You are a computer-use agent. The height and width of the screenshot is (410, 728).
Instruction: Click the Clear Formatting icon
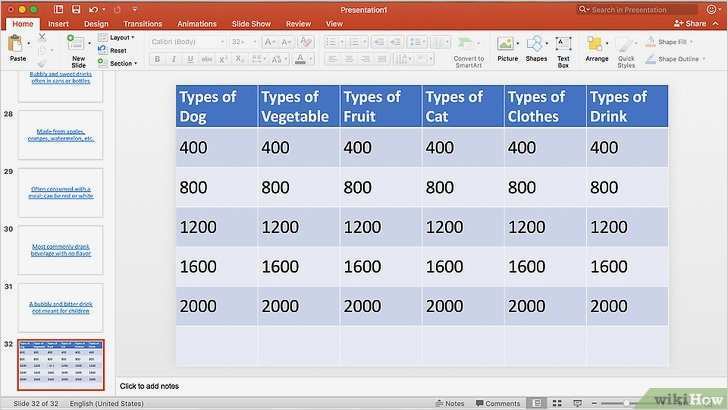pos(306,42)
